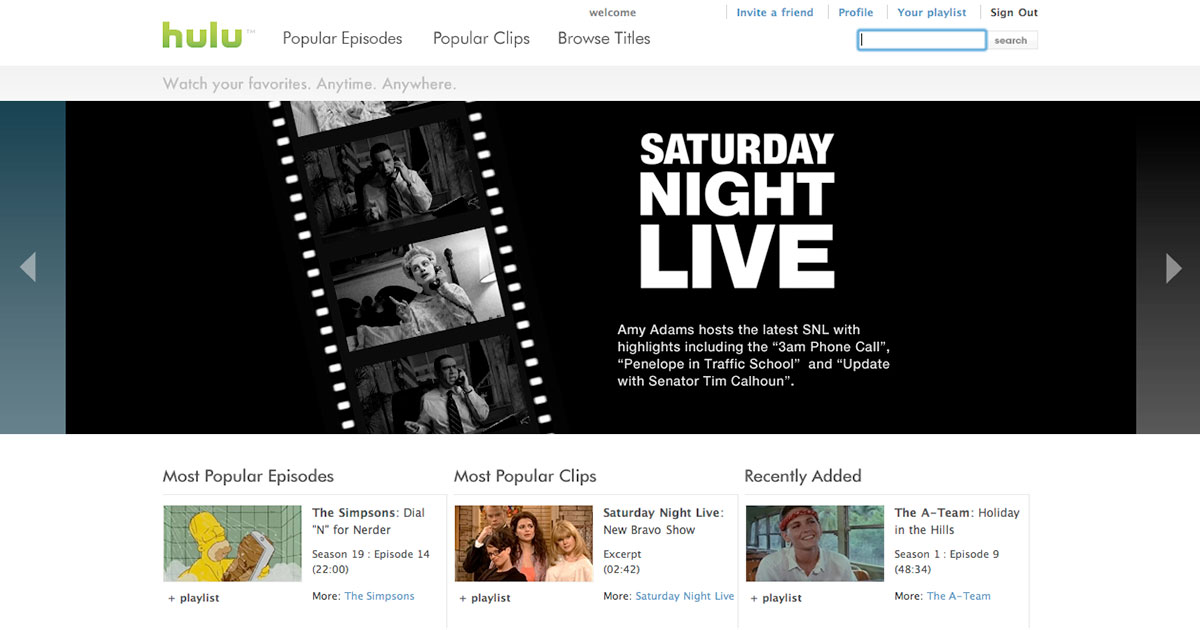Show next featured banner with right arrow
The height and width of the screenshot is (630, 1200).
[1174, 267]
